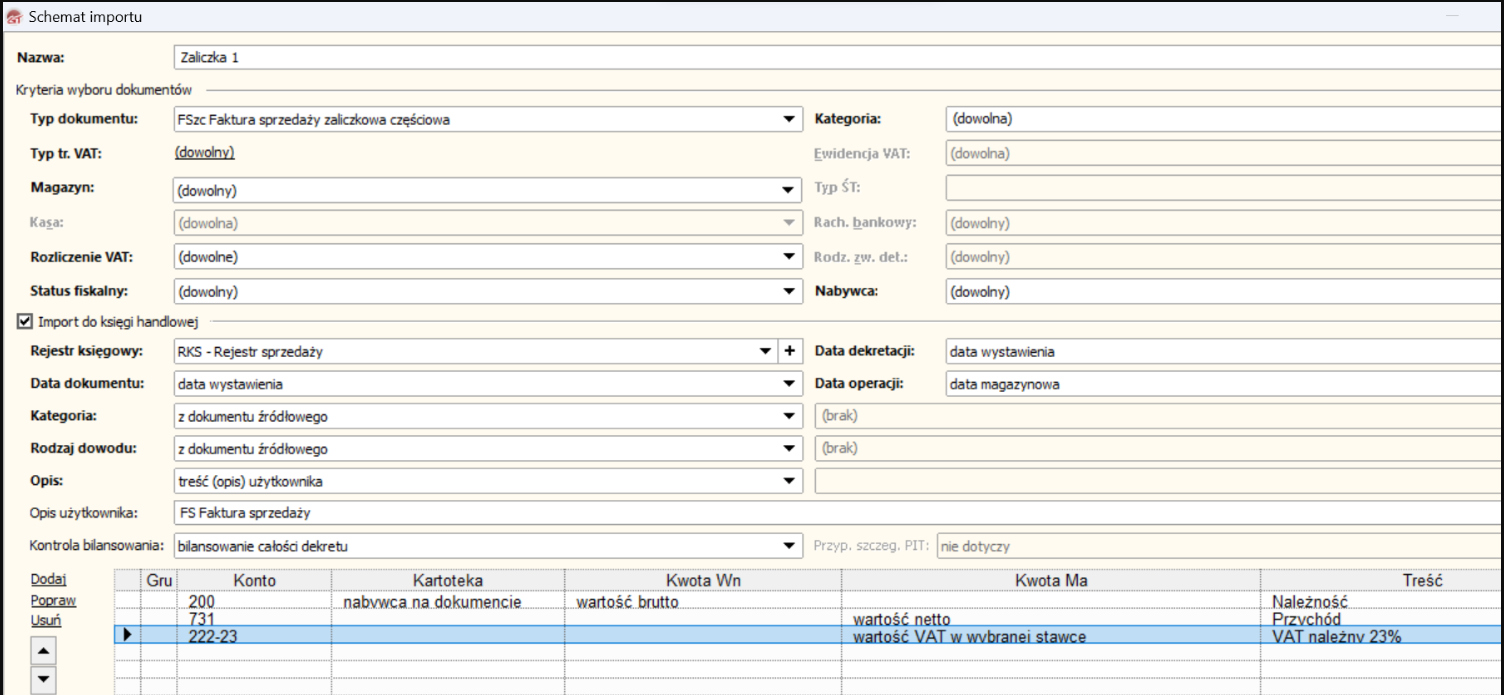Expand the Rozliczenie VAT dropdown

[789, 257]
